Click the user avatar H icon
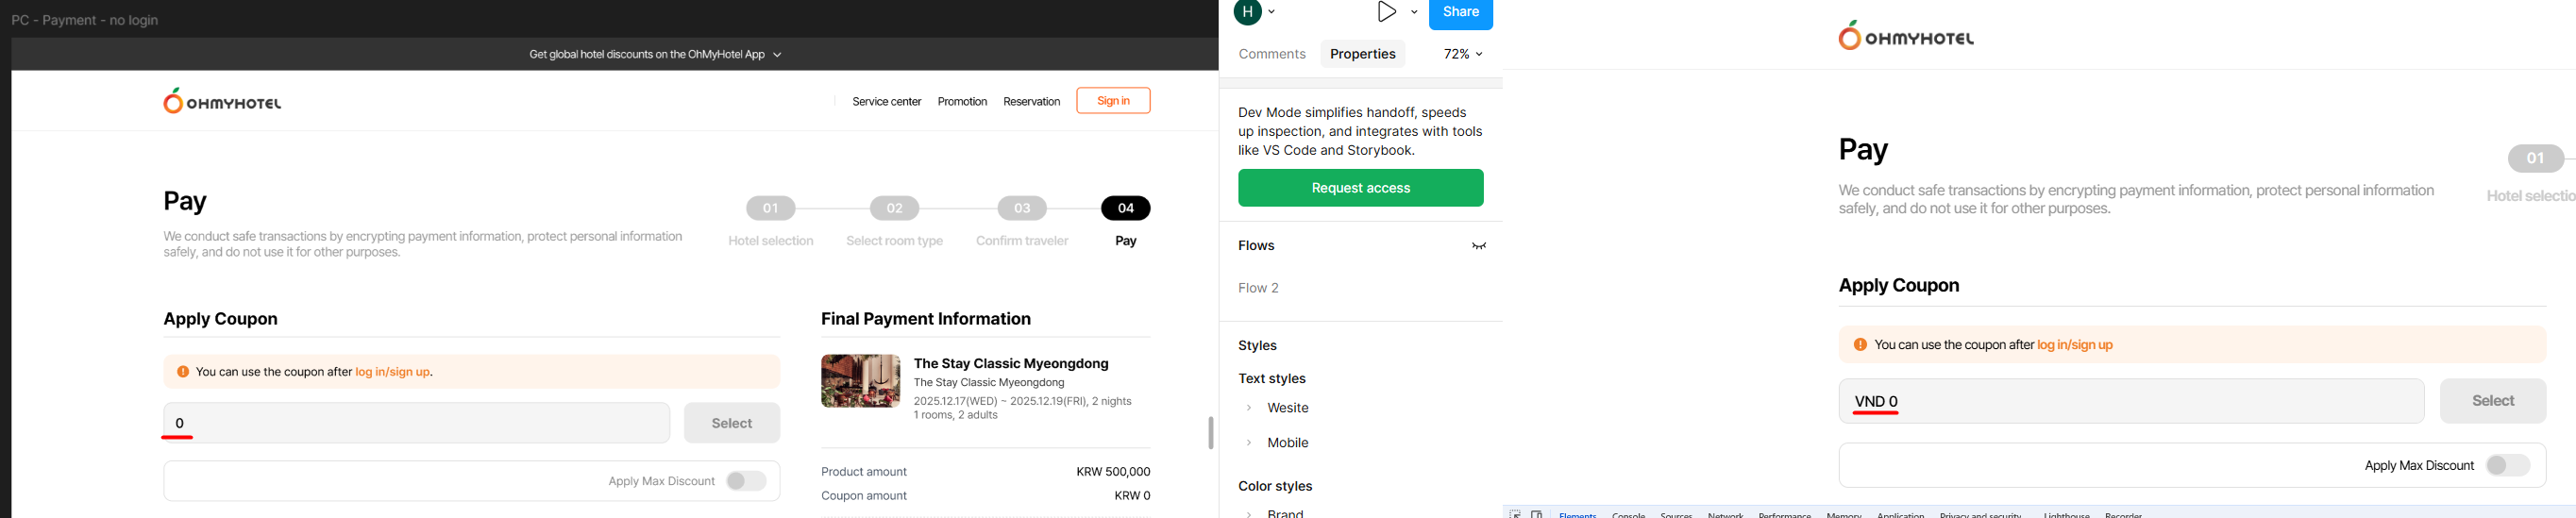Screen dimensions: 2576x518 tap(1247, 12)
